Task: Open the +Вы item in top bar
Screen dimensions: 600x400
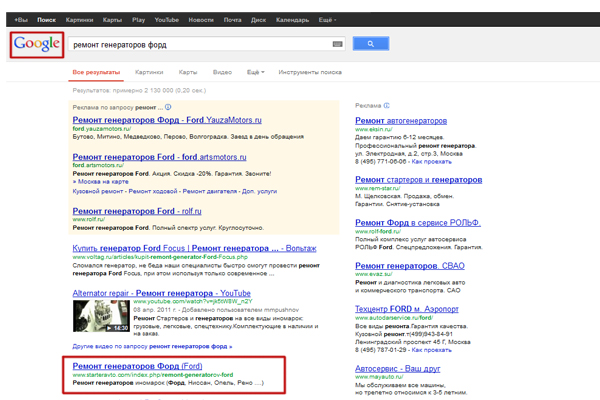Action: (21, 20)
